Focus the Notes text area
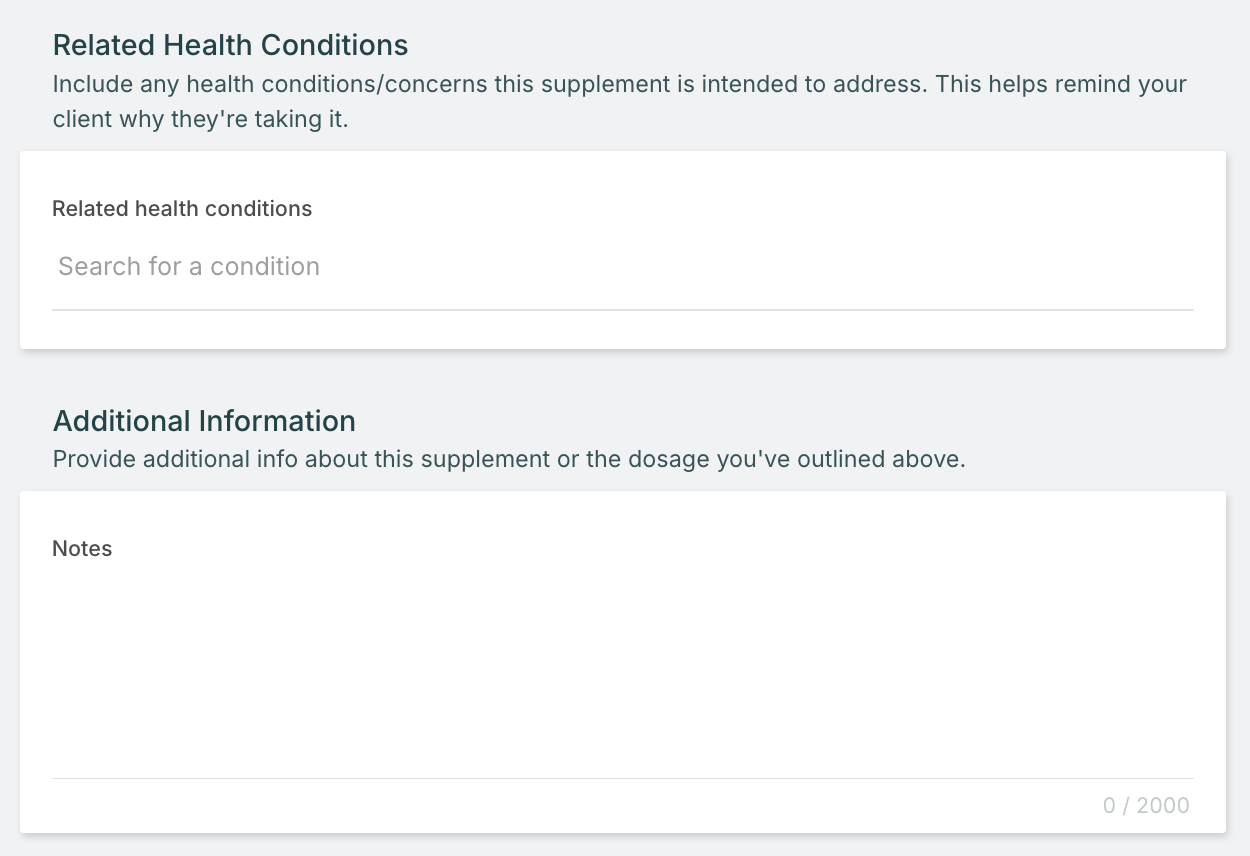Screen dimensions: 1250x856 (x=622, y=670)
